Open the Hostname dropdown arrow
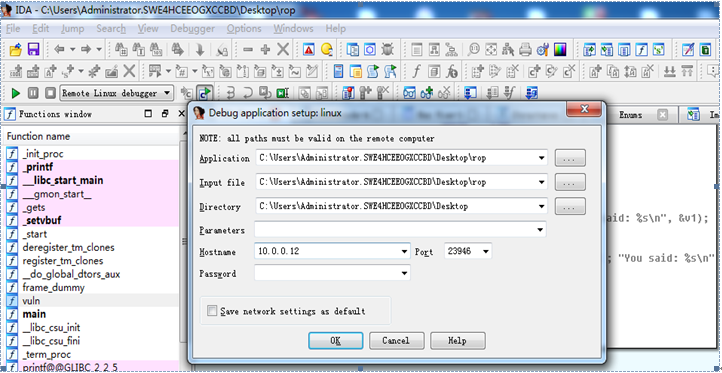Screen dimensions: 722x373 (404, 252)
